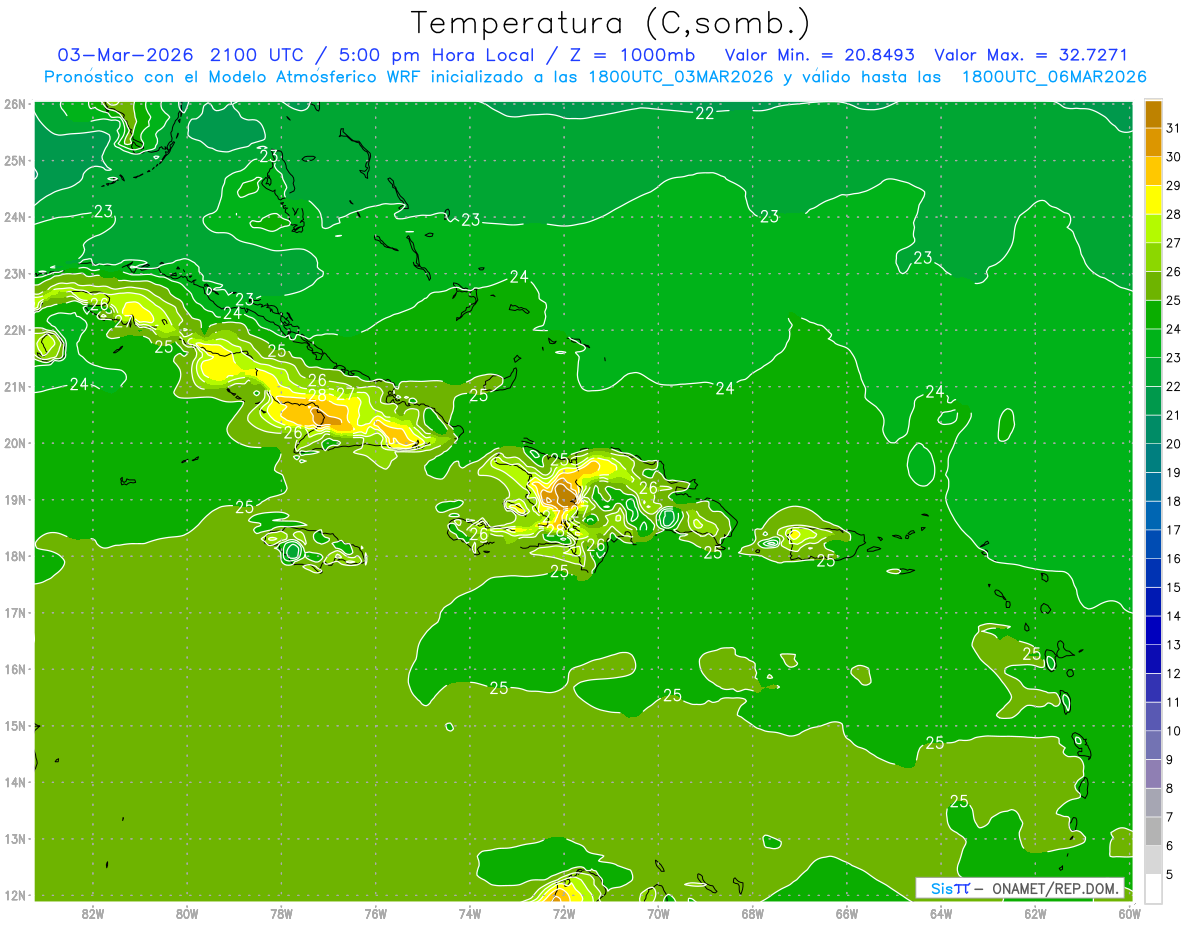Viewport: 1200px width, 927px height.
Task: Click the "Valor Min. = 20.8493" text
Action: (x=820, y=55)
